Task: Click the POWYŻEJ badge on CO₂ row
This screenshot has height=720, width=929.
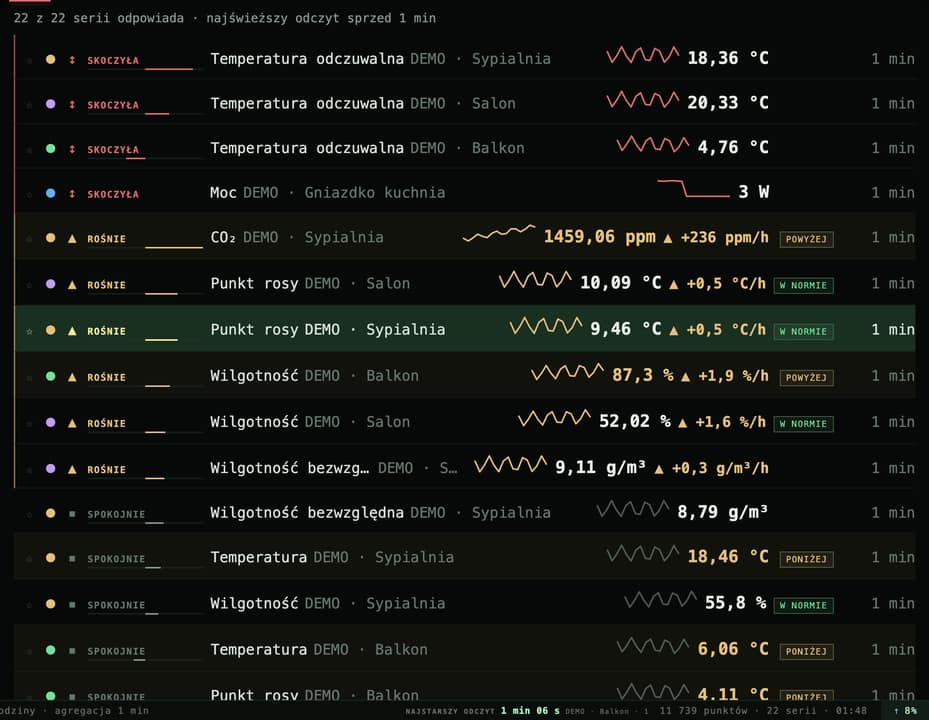Action: pos(806,239)
